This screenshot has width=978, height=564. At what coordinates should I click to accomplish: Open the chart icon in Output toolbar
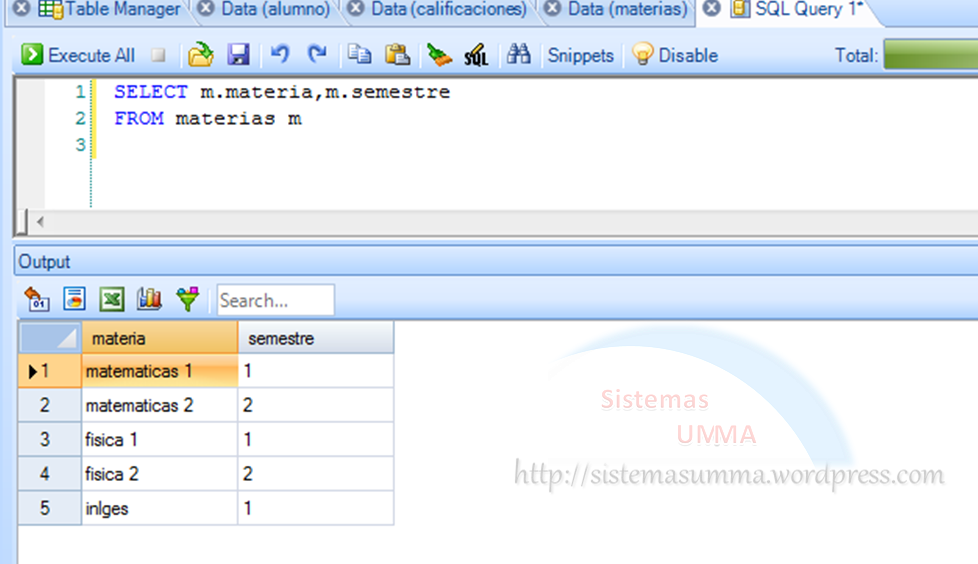coord(150,299)
